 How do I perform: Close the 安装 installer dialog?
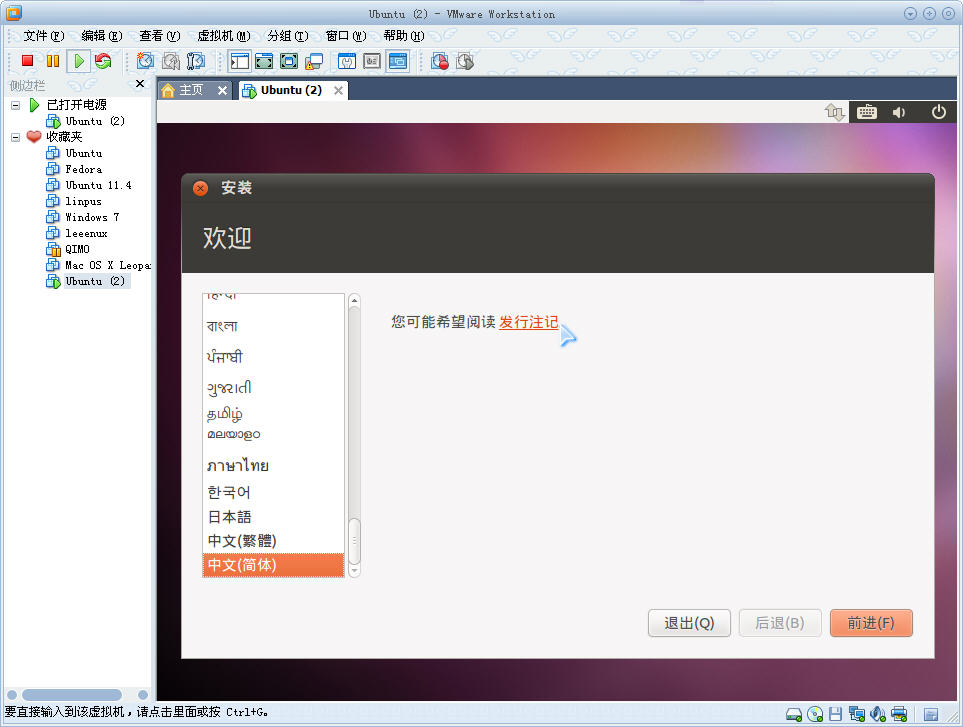(200, 188)
